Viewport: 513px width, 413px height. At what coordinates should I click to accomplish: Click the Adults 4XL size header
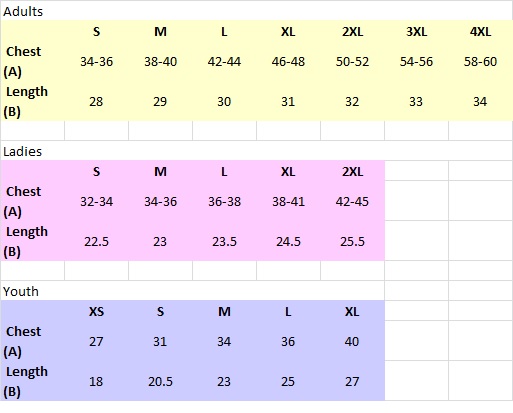480,32
